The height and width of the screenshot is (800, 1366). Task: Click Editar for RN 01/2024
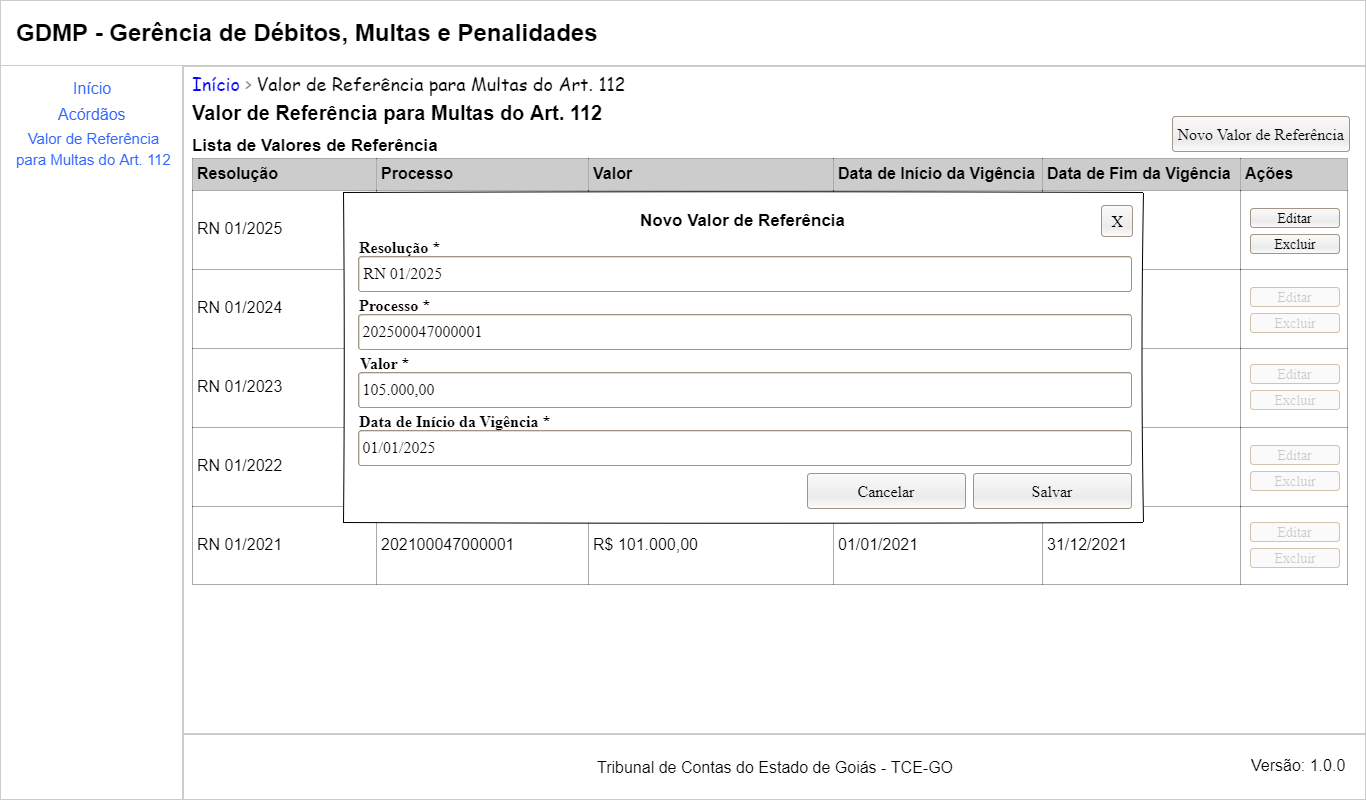[x=1294, y=297]
